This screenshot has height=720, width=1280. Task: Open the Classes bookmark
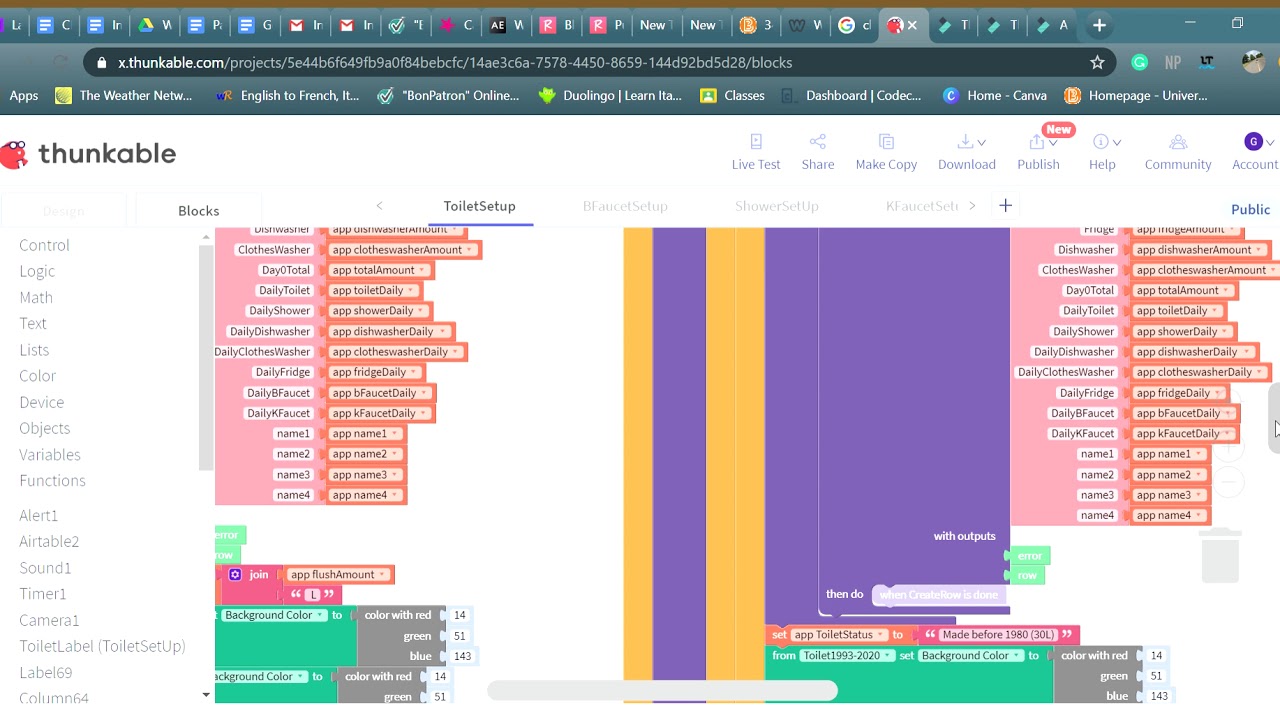pos(733,96)
